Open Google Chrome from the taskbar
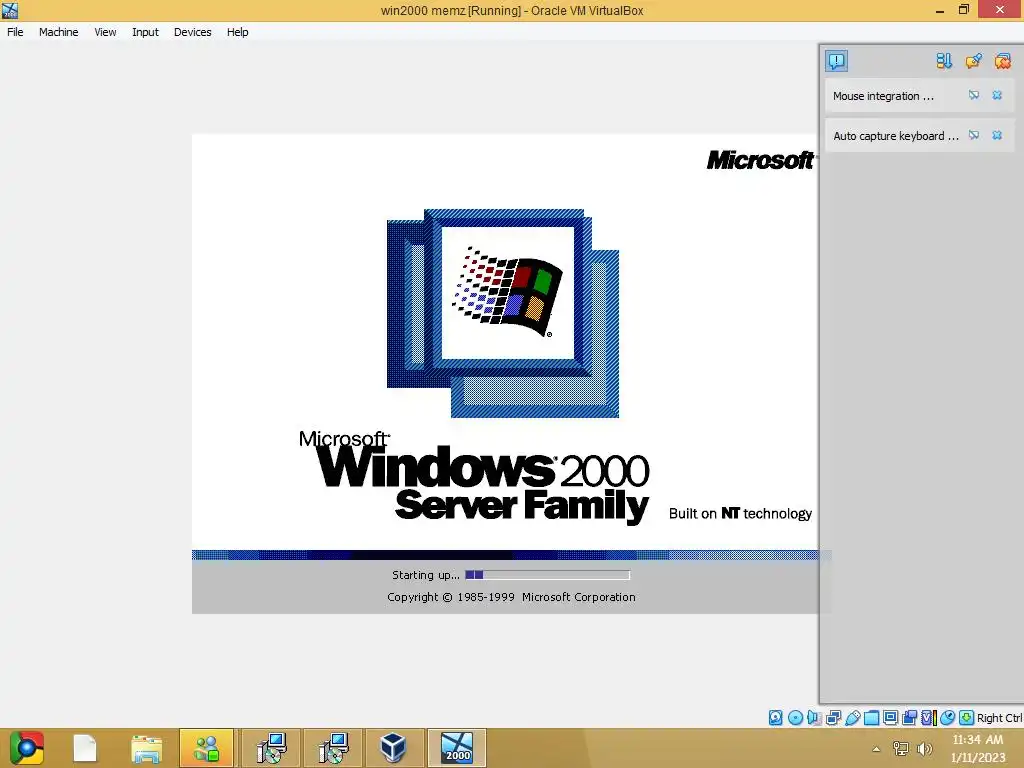The image size is (1024, 768). [x=26, y=748]
